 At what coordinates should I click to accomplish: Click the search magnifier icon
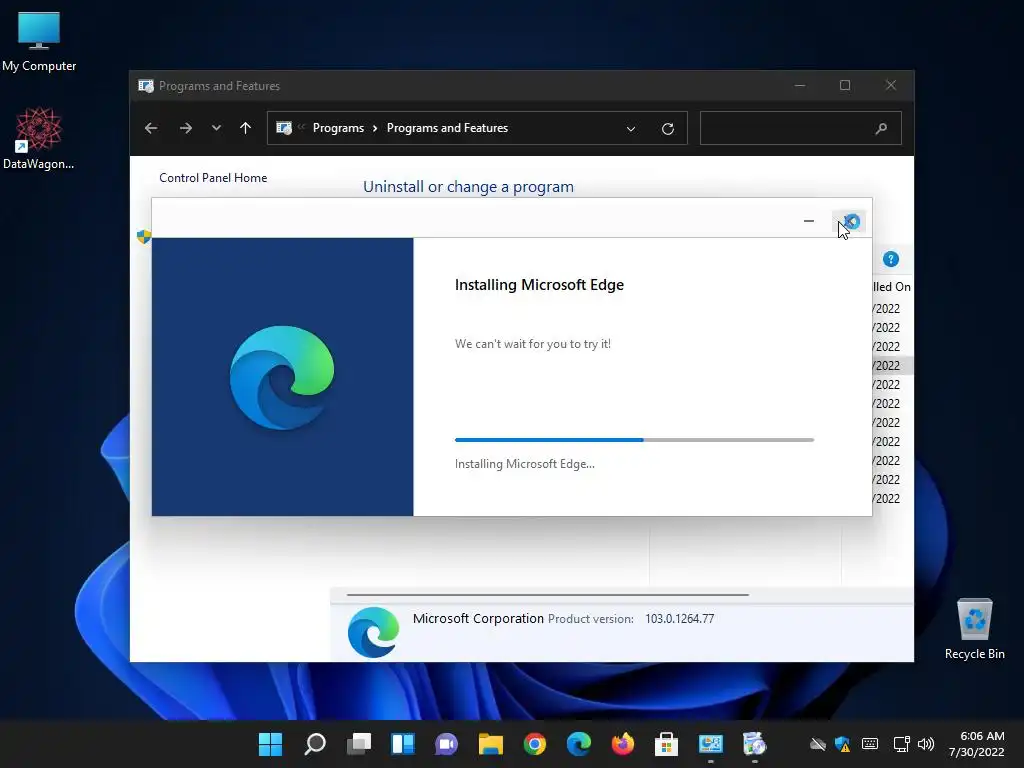[881, 129]
